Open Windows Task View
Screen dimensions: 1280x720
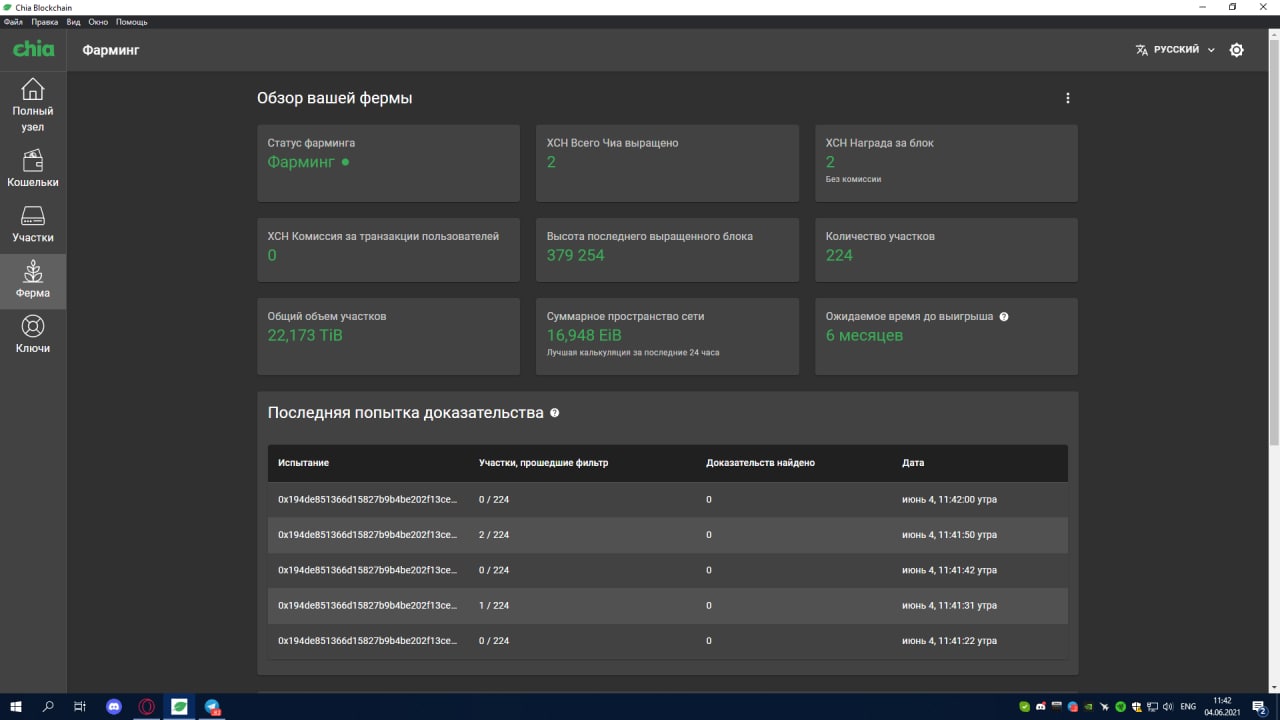click(x=80, y=707)
